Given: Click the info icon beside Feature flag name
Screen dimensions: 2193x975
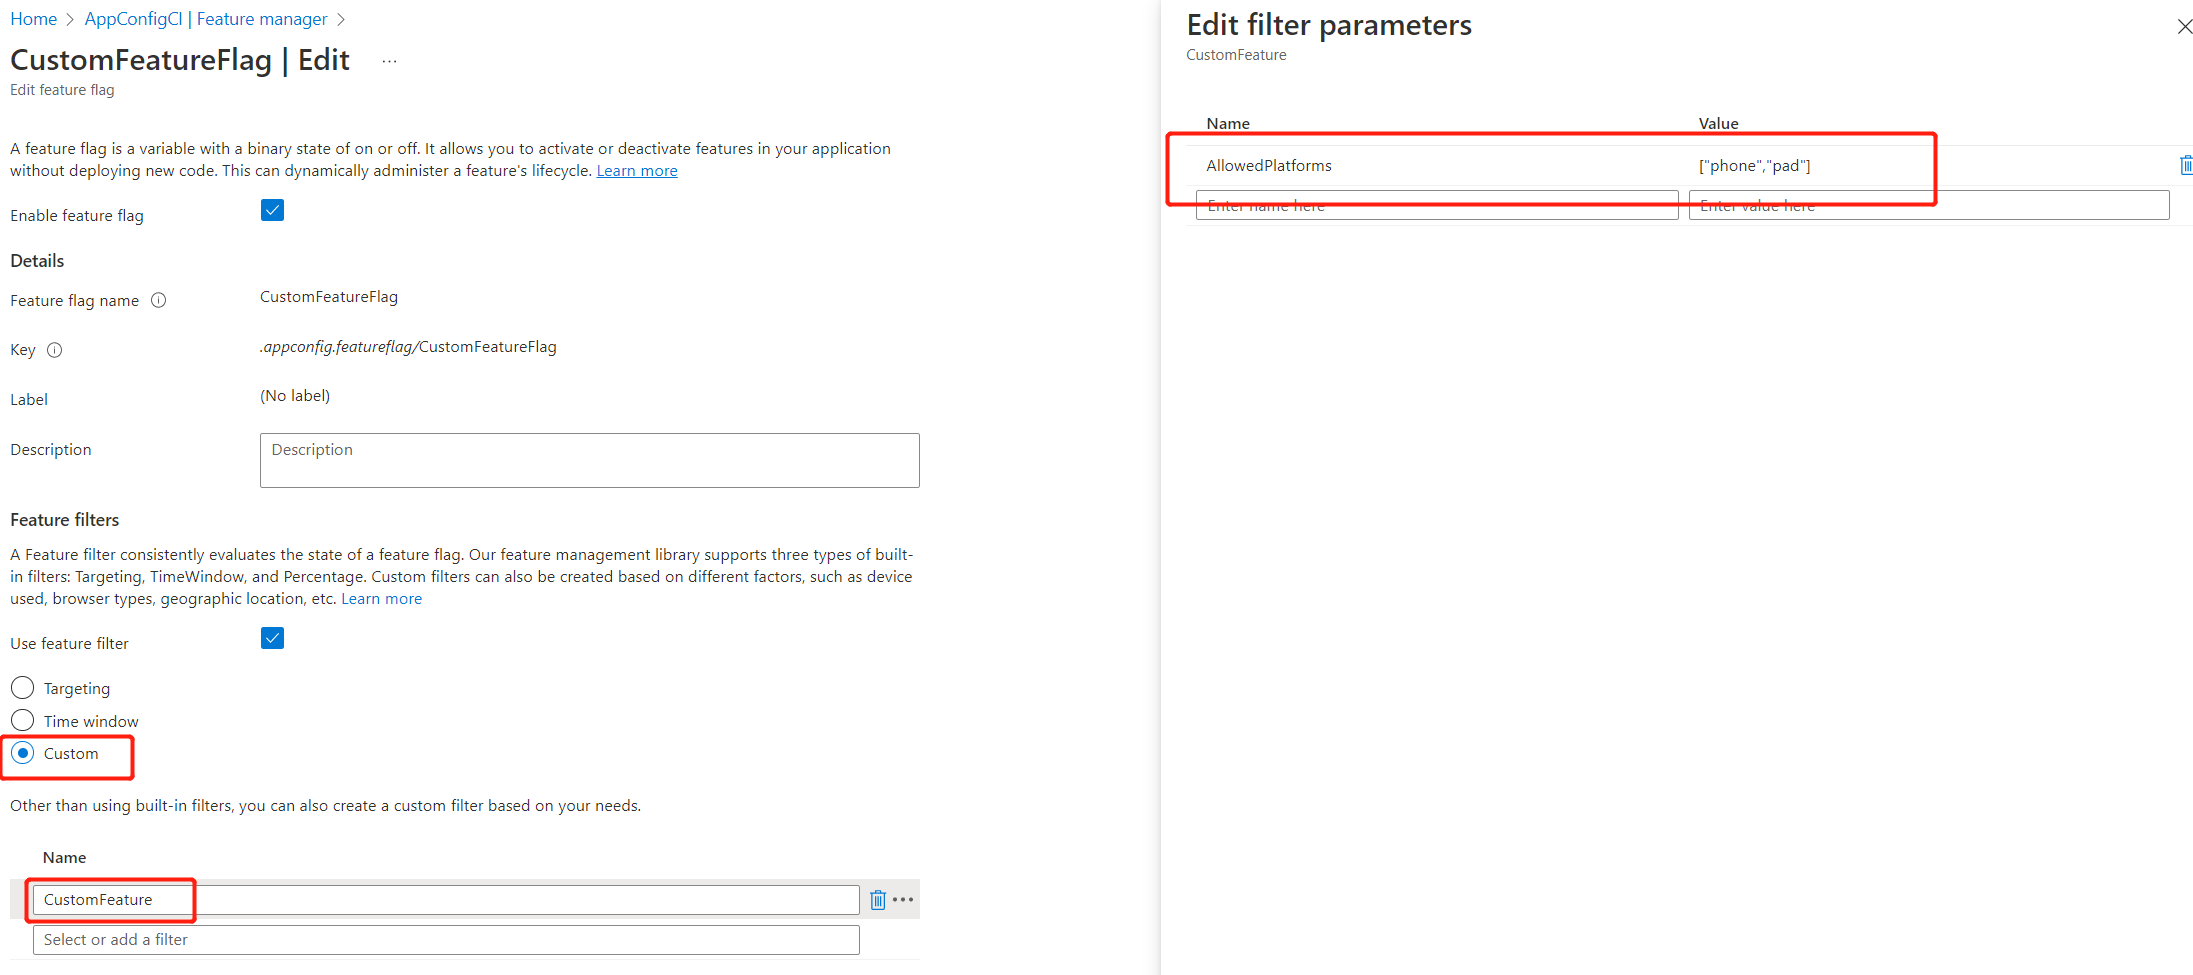Looking at the screenshot, I should coord(158,300).
